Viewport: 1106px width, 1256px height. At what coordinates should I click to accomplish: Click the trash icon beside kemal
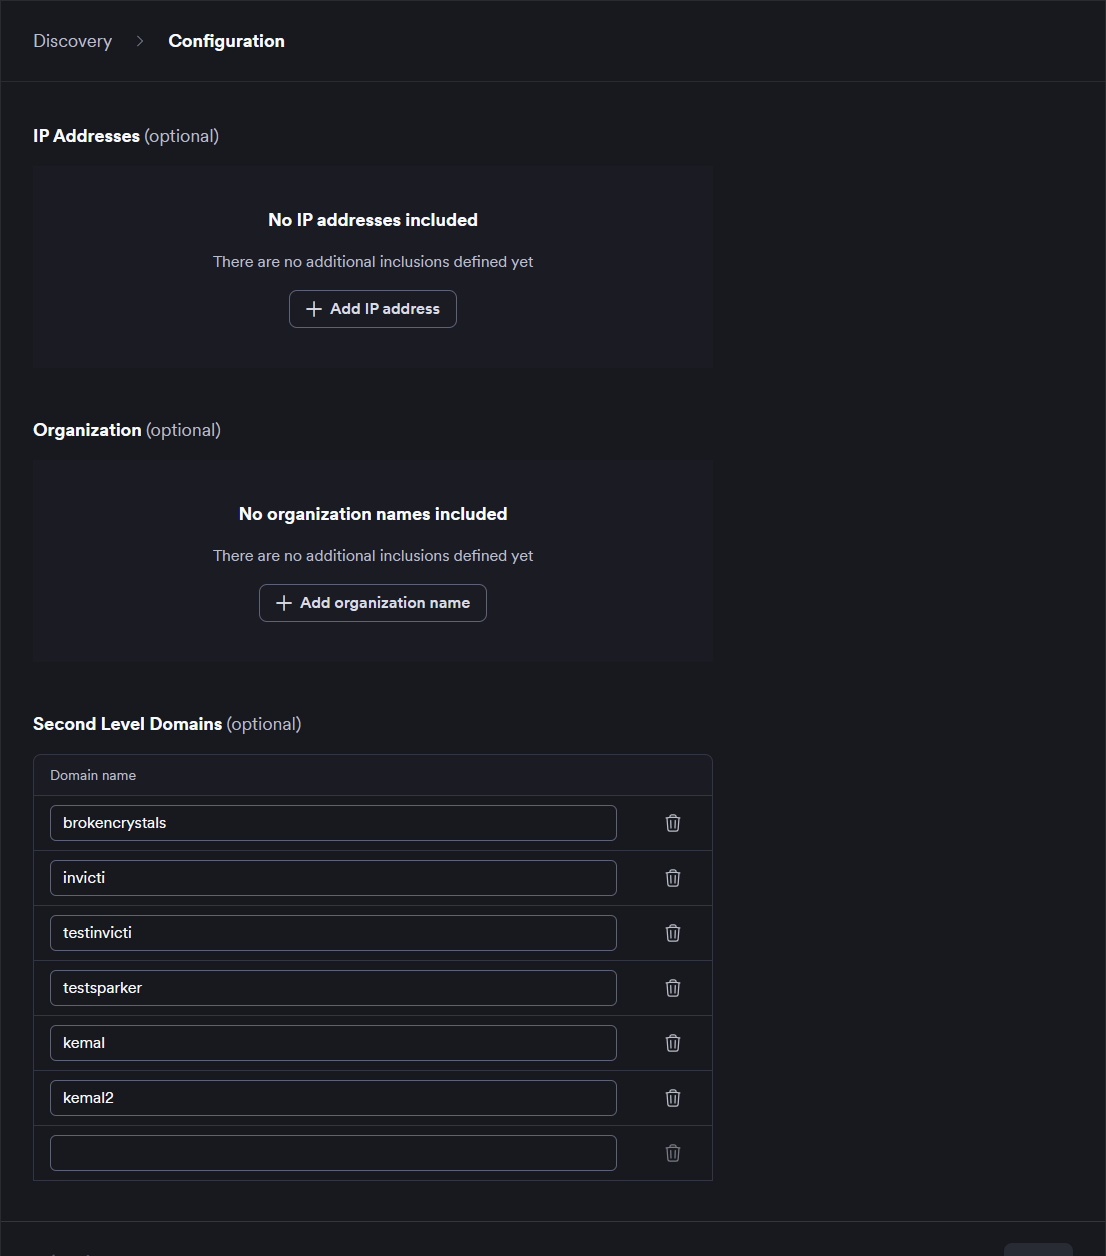[x=673, y=1043]
